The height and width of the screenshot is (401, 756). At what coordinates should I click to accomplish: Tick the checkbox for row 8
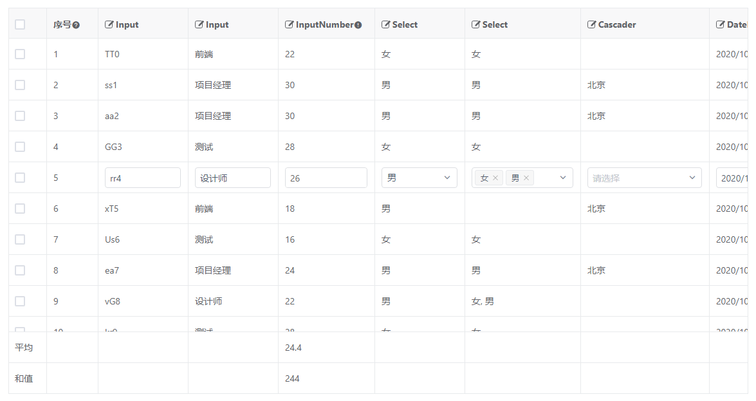[20, 270]
